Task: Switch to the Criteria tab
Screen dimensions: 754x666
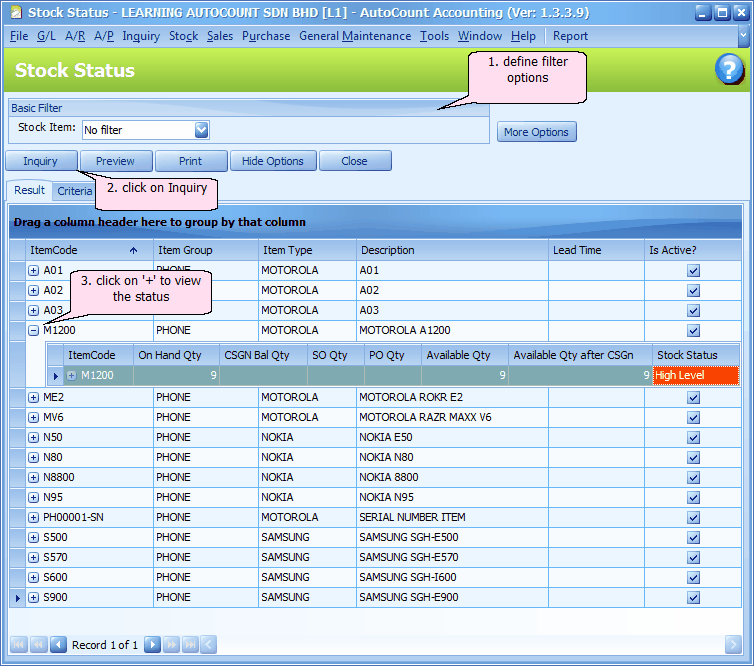Action: pyautogui.click(x=75, y=191)
